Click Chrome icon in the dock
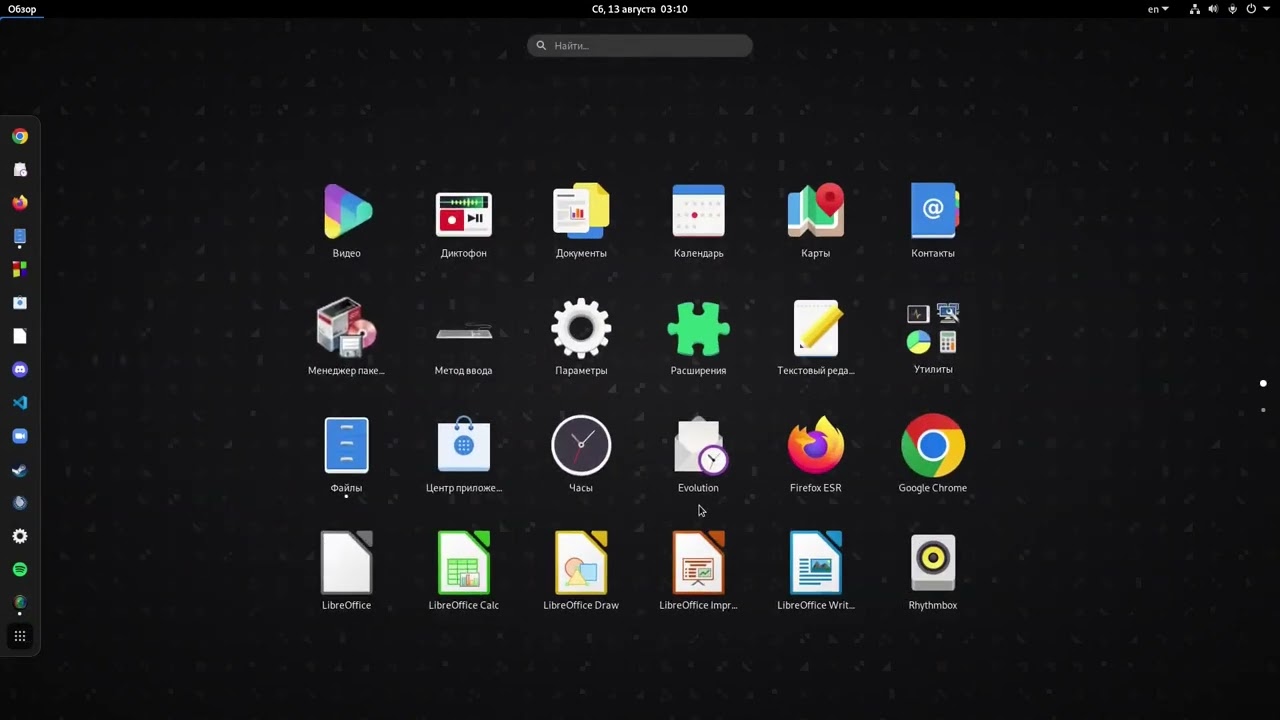 point(20,137)
